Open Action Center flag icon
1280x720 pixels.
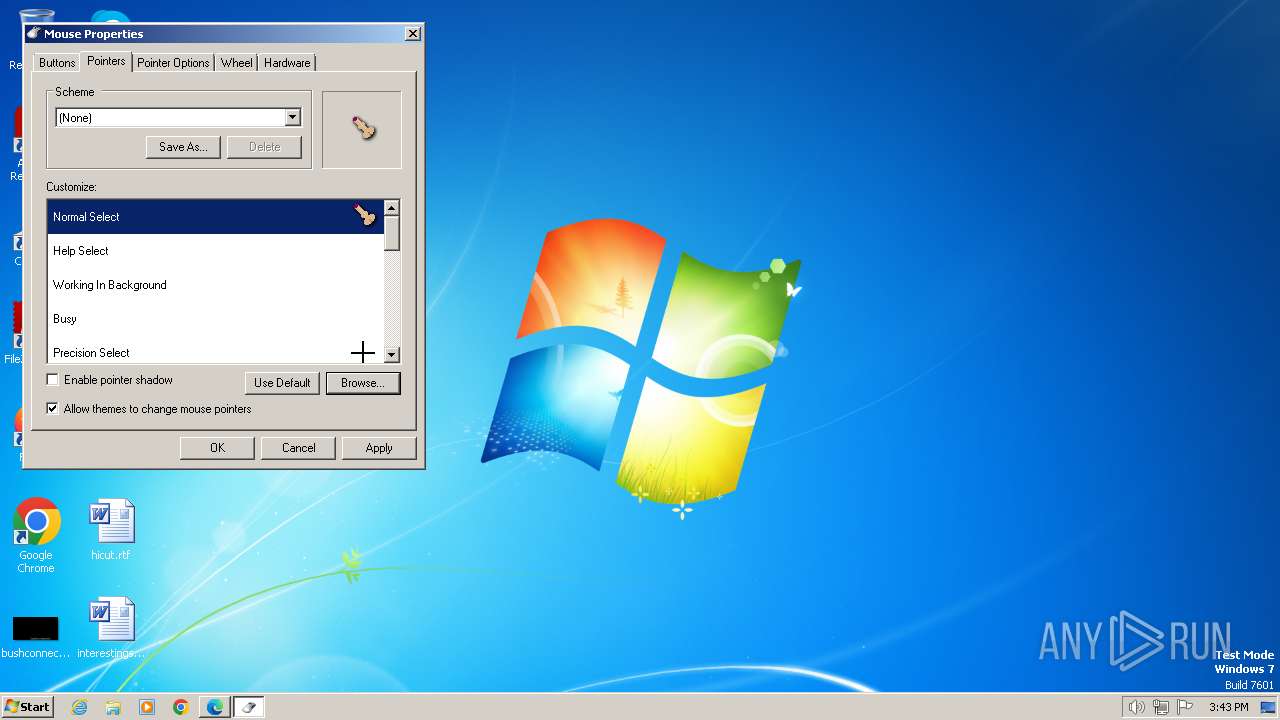click(x=1186, y=707)
